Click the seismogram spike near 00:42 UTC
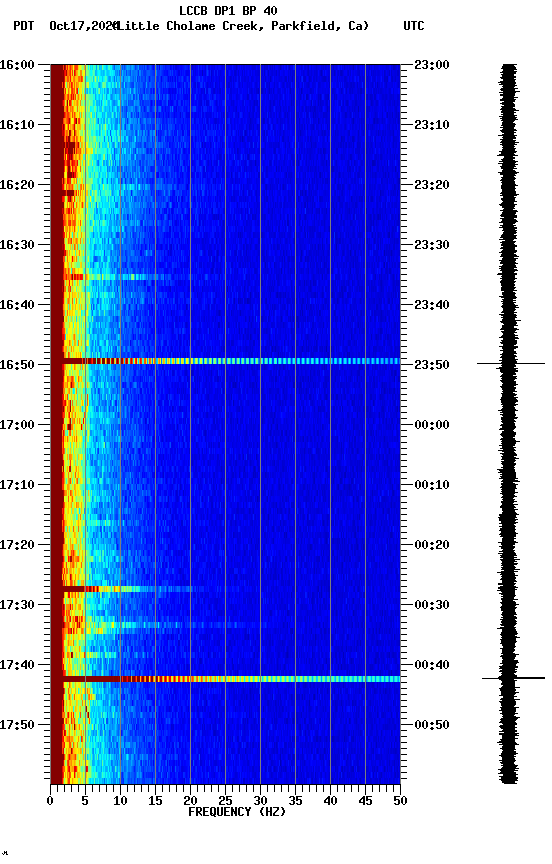Image resolution: width=552 pixels, height=864 pixels. coord(513,678)
